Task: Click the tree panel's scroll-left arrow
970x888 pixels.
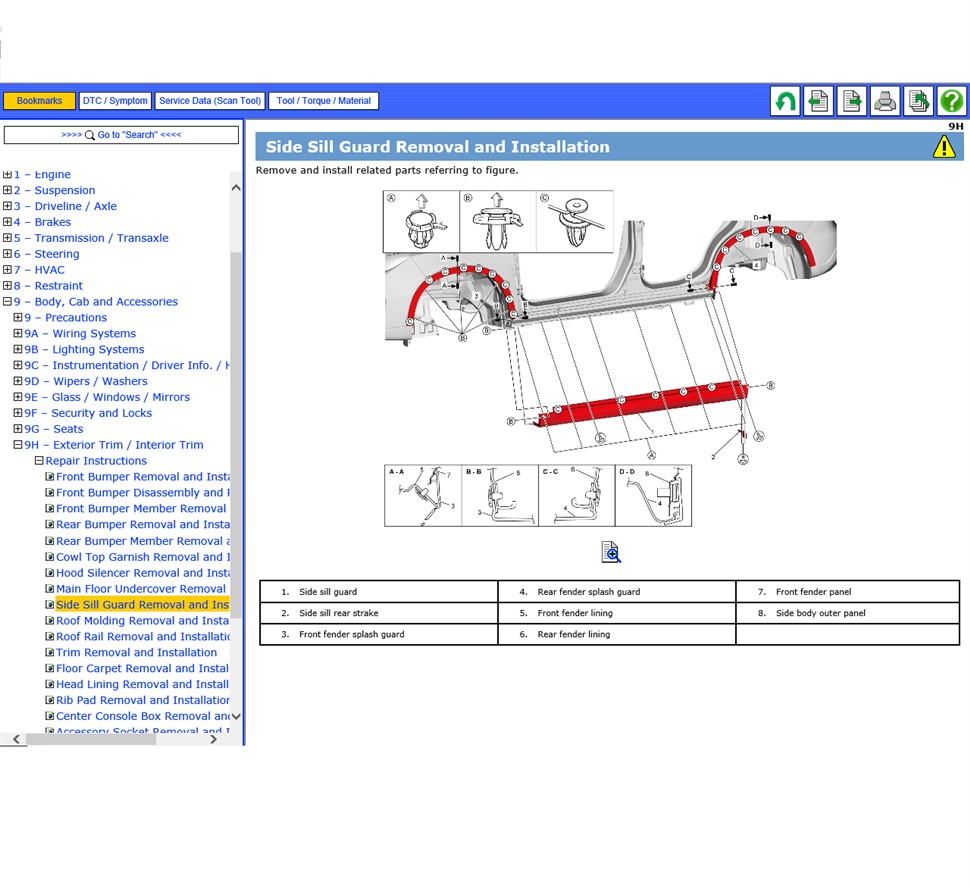Action: 17,739
